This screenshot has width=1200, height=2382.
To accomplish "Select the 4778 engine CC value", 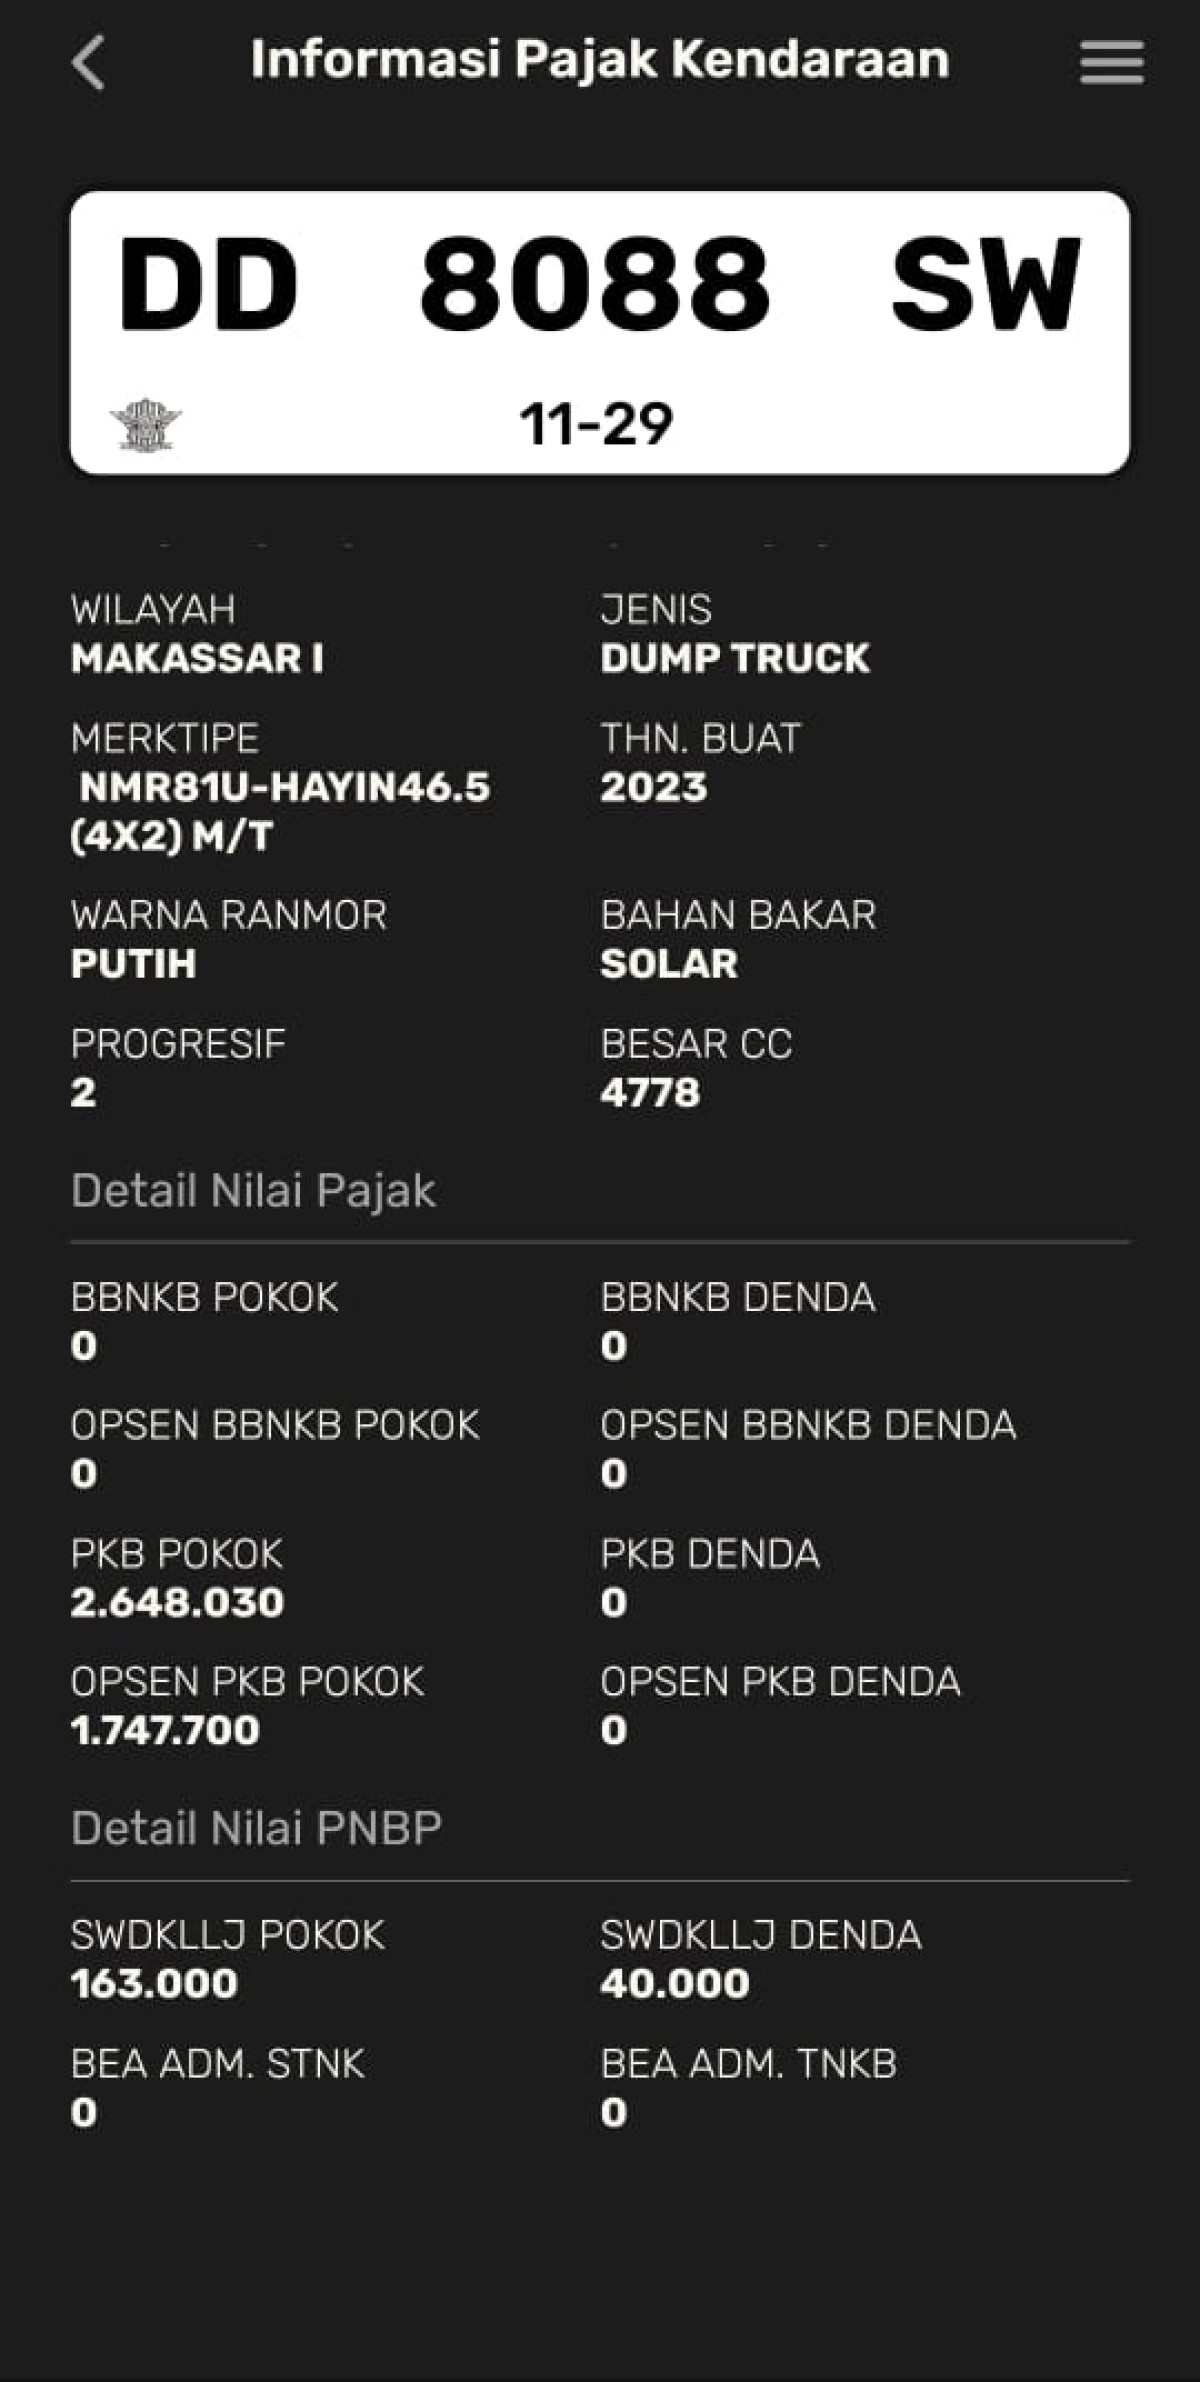I will pyautogui.click(x=650, y=1092).
